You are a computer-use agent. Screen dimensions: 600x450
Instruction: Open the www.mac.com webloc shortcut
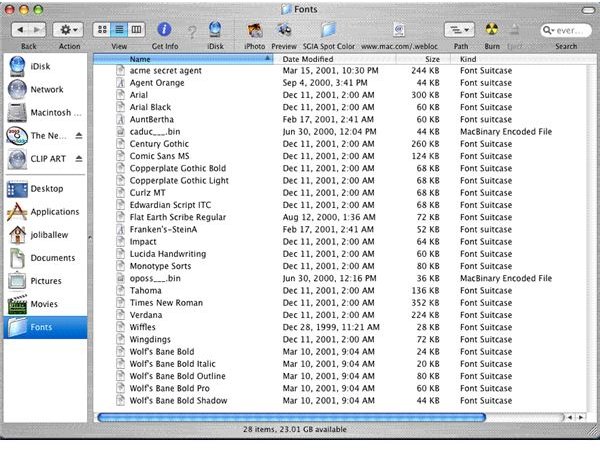pos(399,29)
